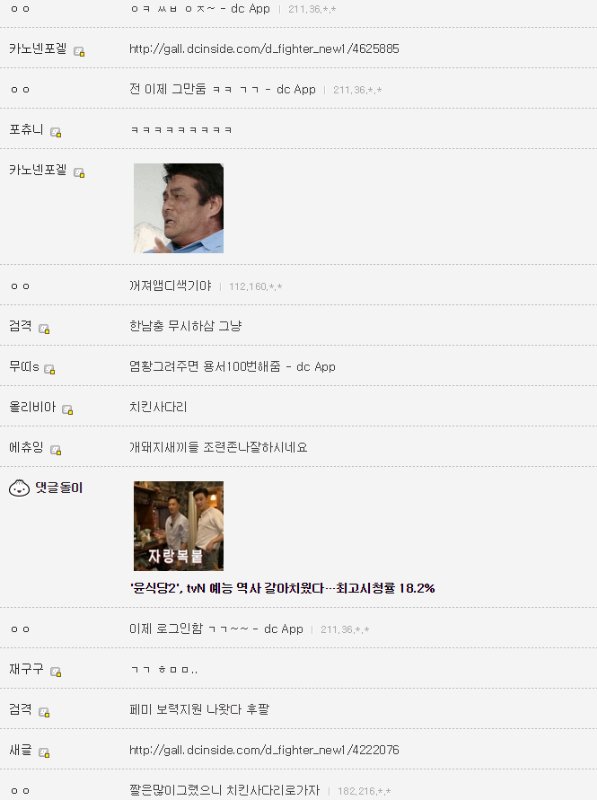The height and width of the screenshot is (800, 597).
Task: Click the username 재구구
Action: coord(26,669)
